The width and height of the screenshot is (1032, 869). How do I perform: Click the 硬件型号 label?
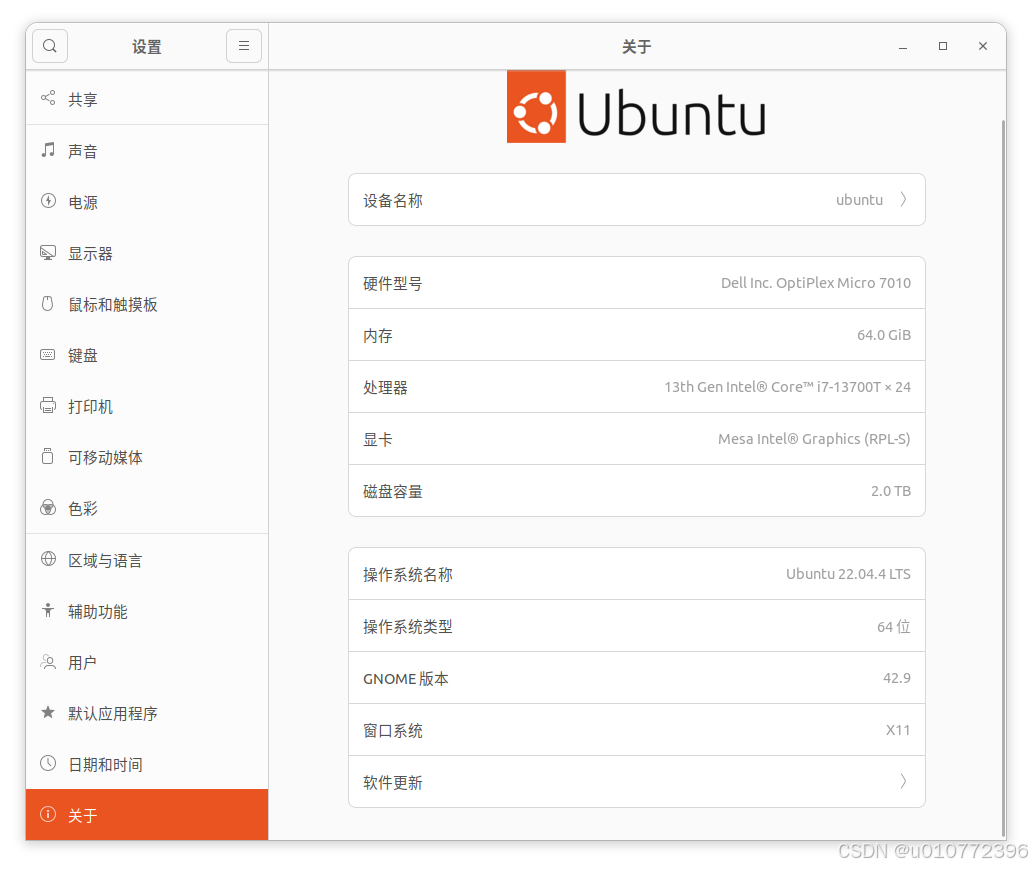393,284
